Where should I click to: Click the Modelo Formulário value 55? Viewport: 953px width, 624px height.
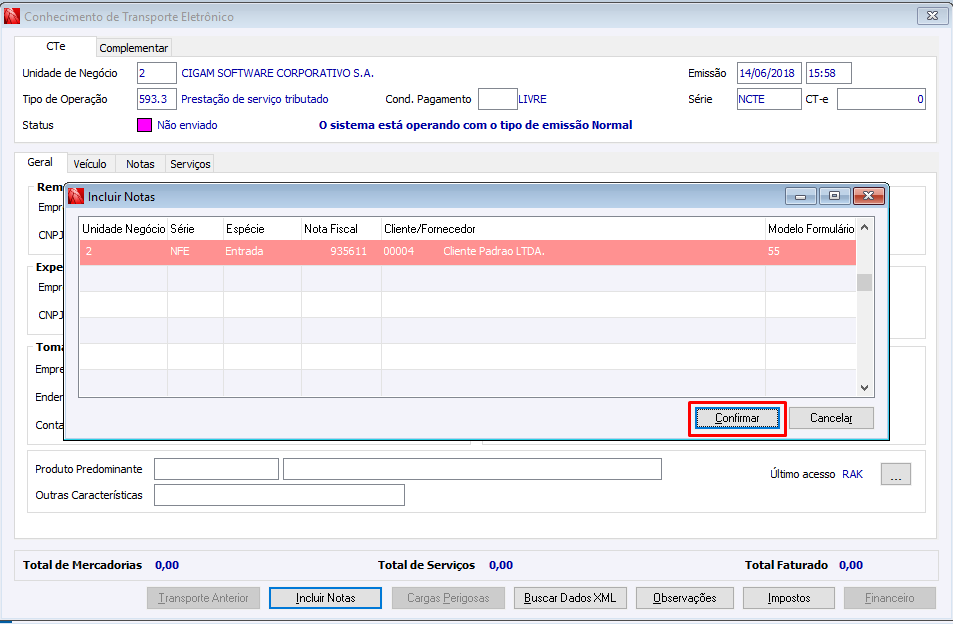point(774,251)
